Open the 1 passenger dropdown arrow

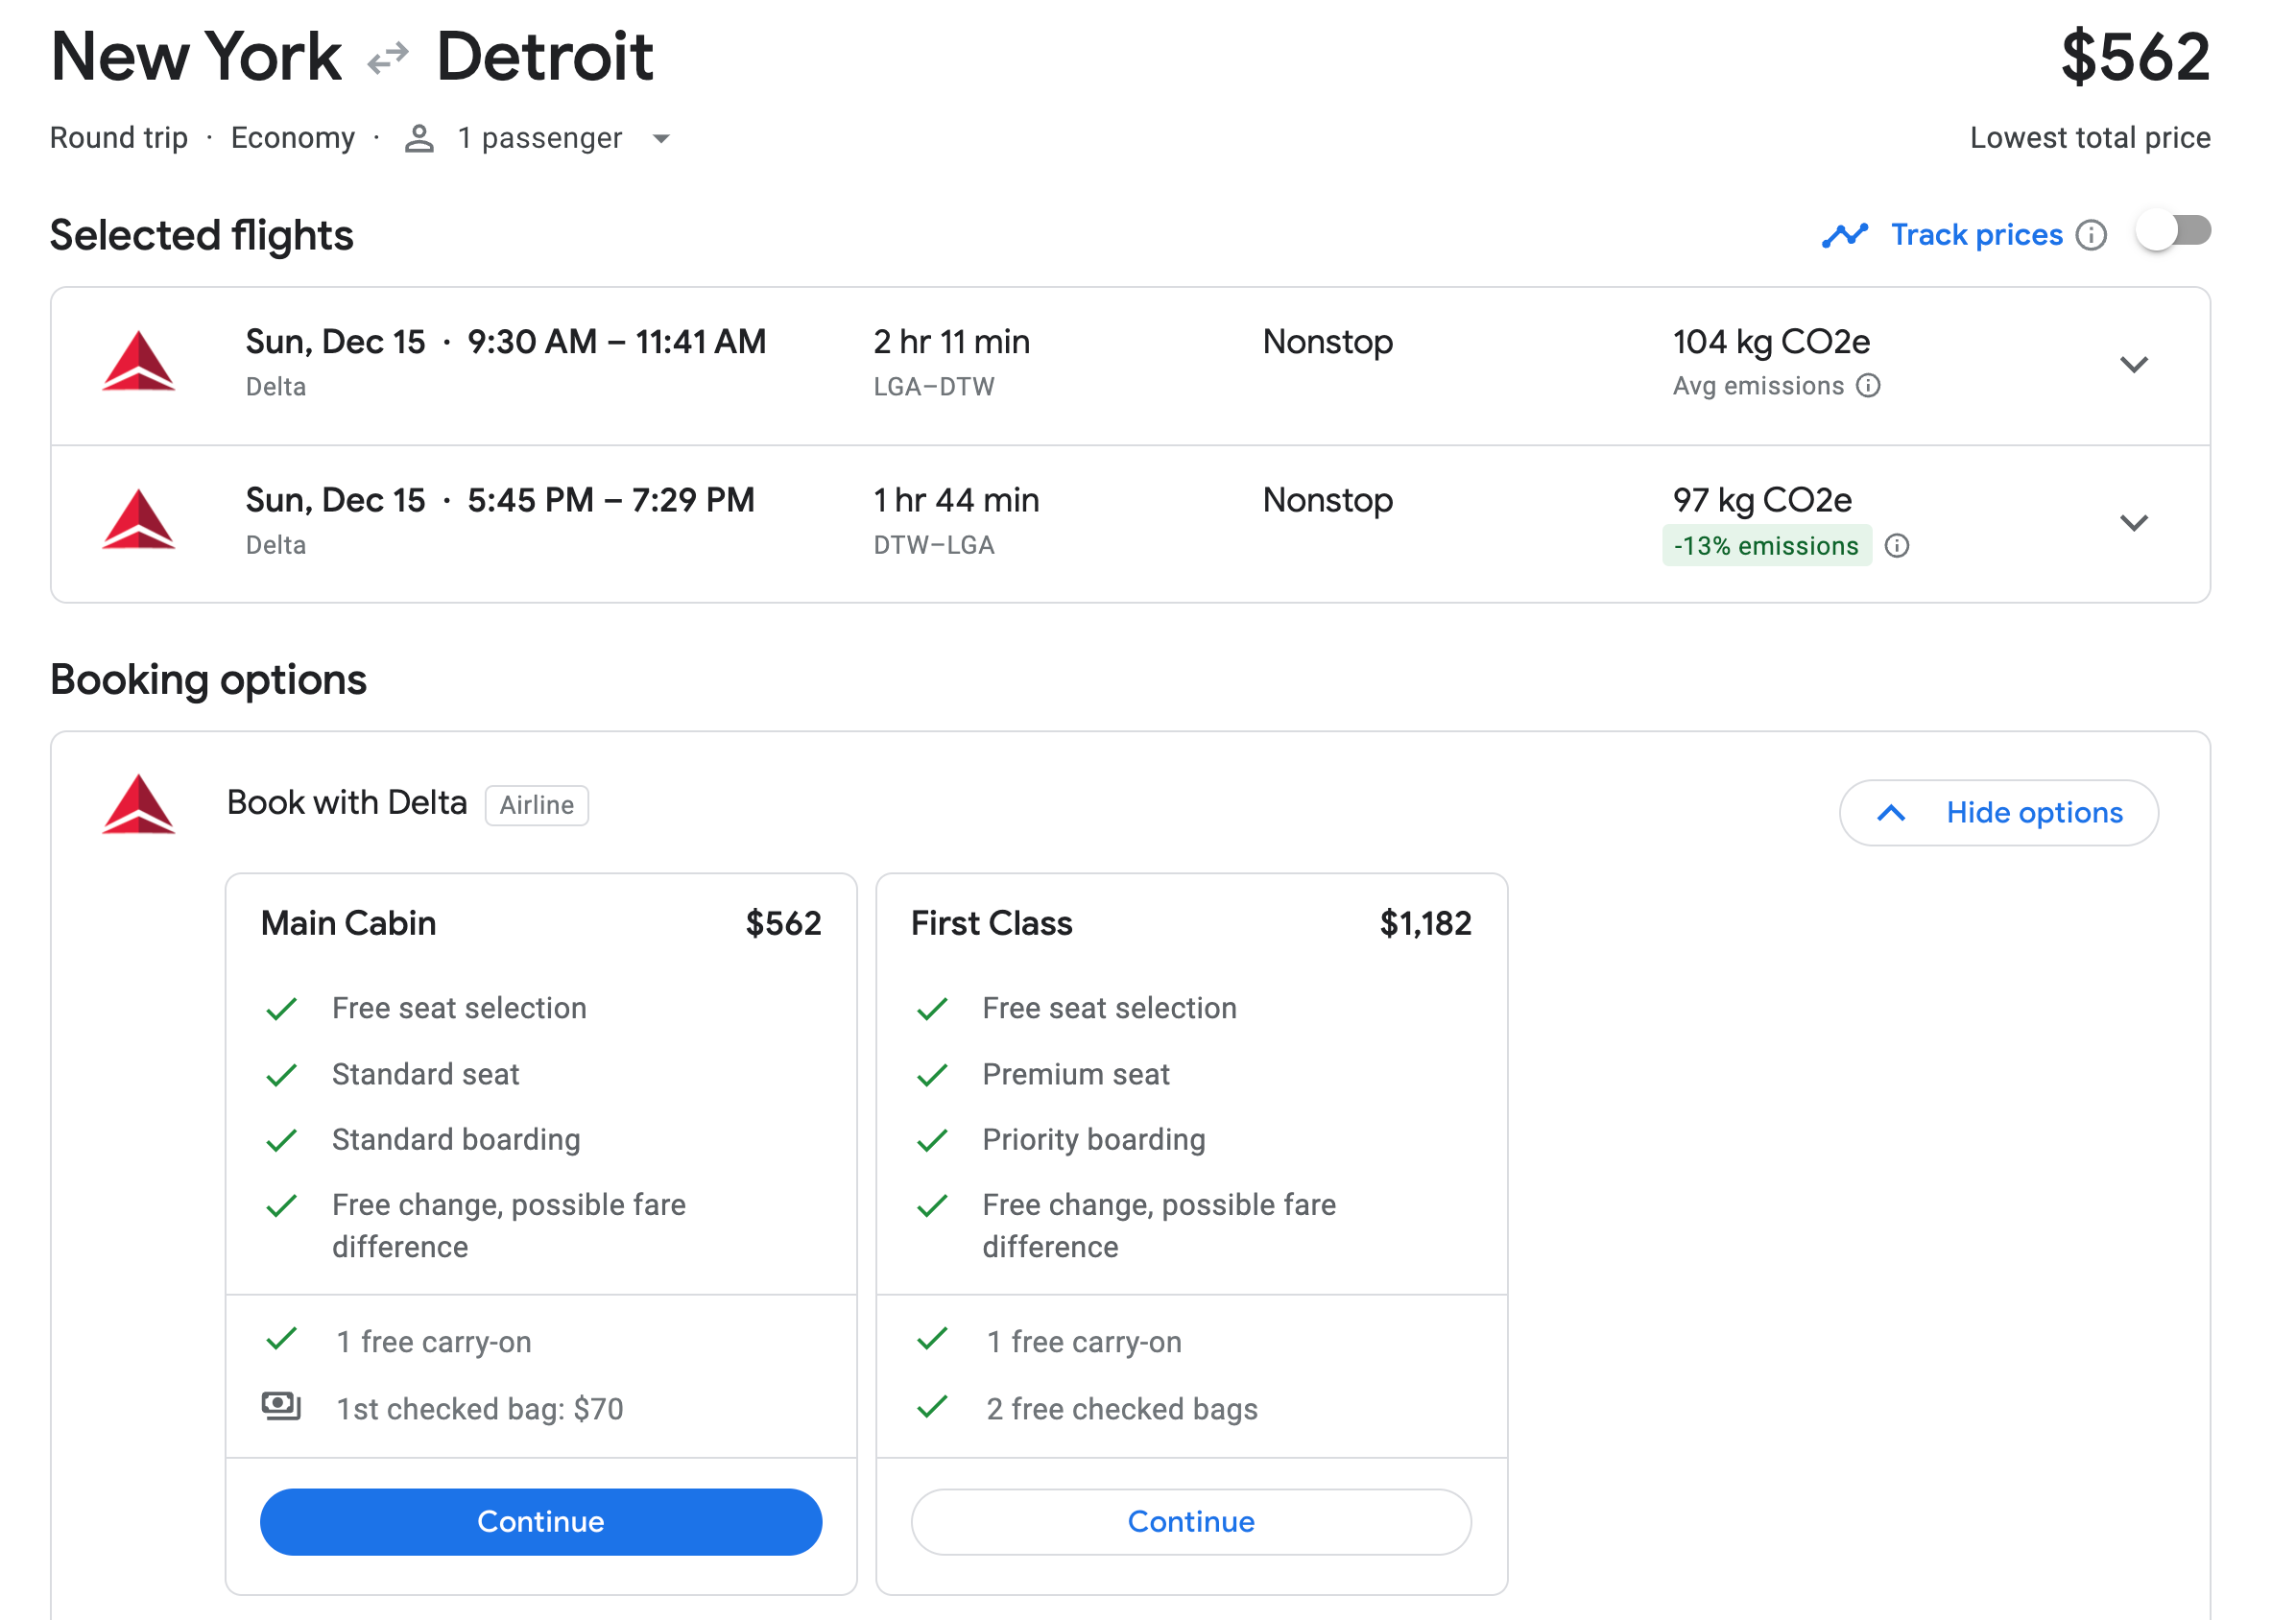(x=661, y=139)
